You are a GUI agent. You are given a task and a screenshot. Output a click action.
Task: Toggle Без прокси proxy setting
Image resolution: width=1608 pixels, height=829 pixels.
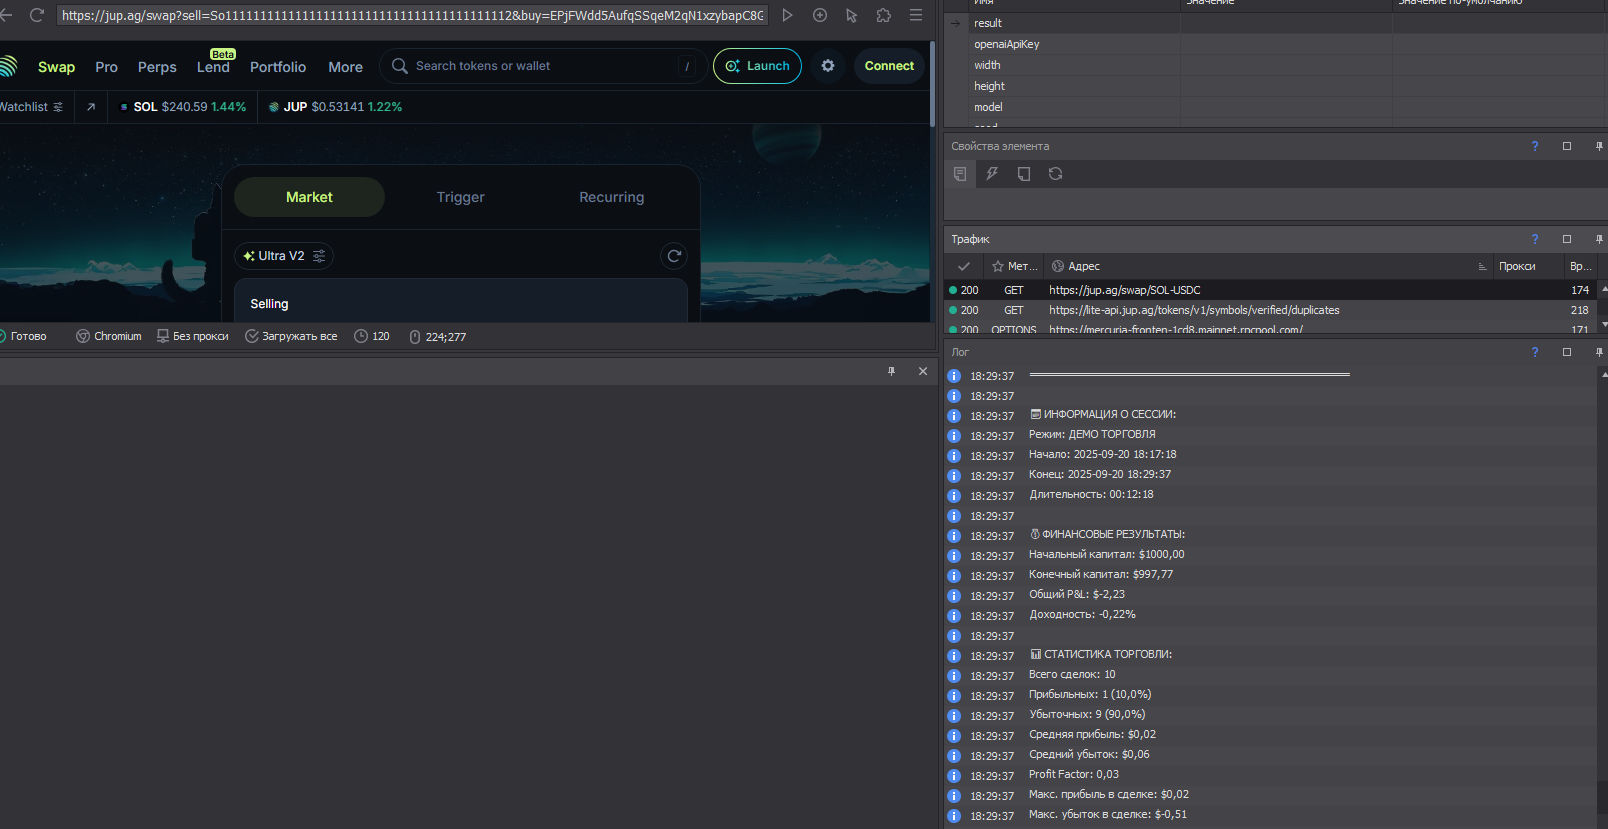click(193, 336)
